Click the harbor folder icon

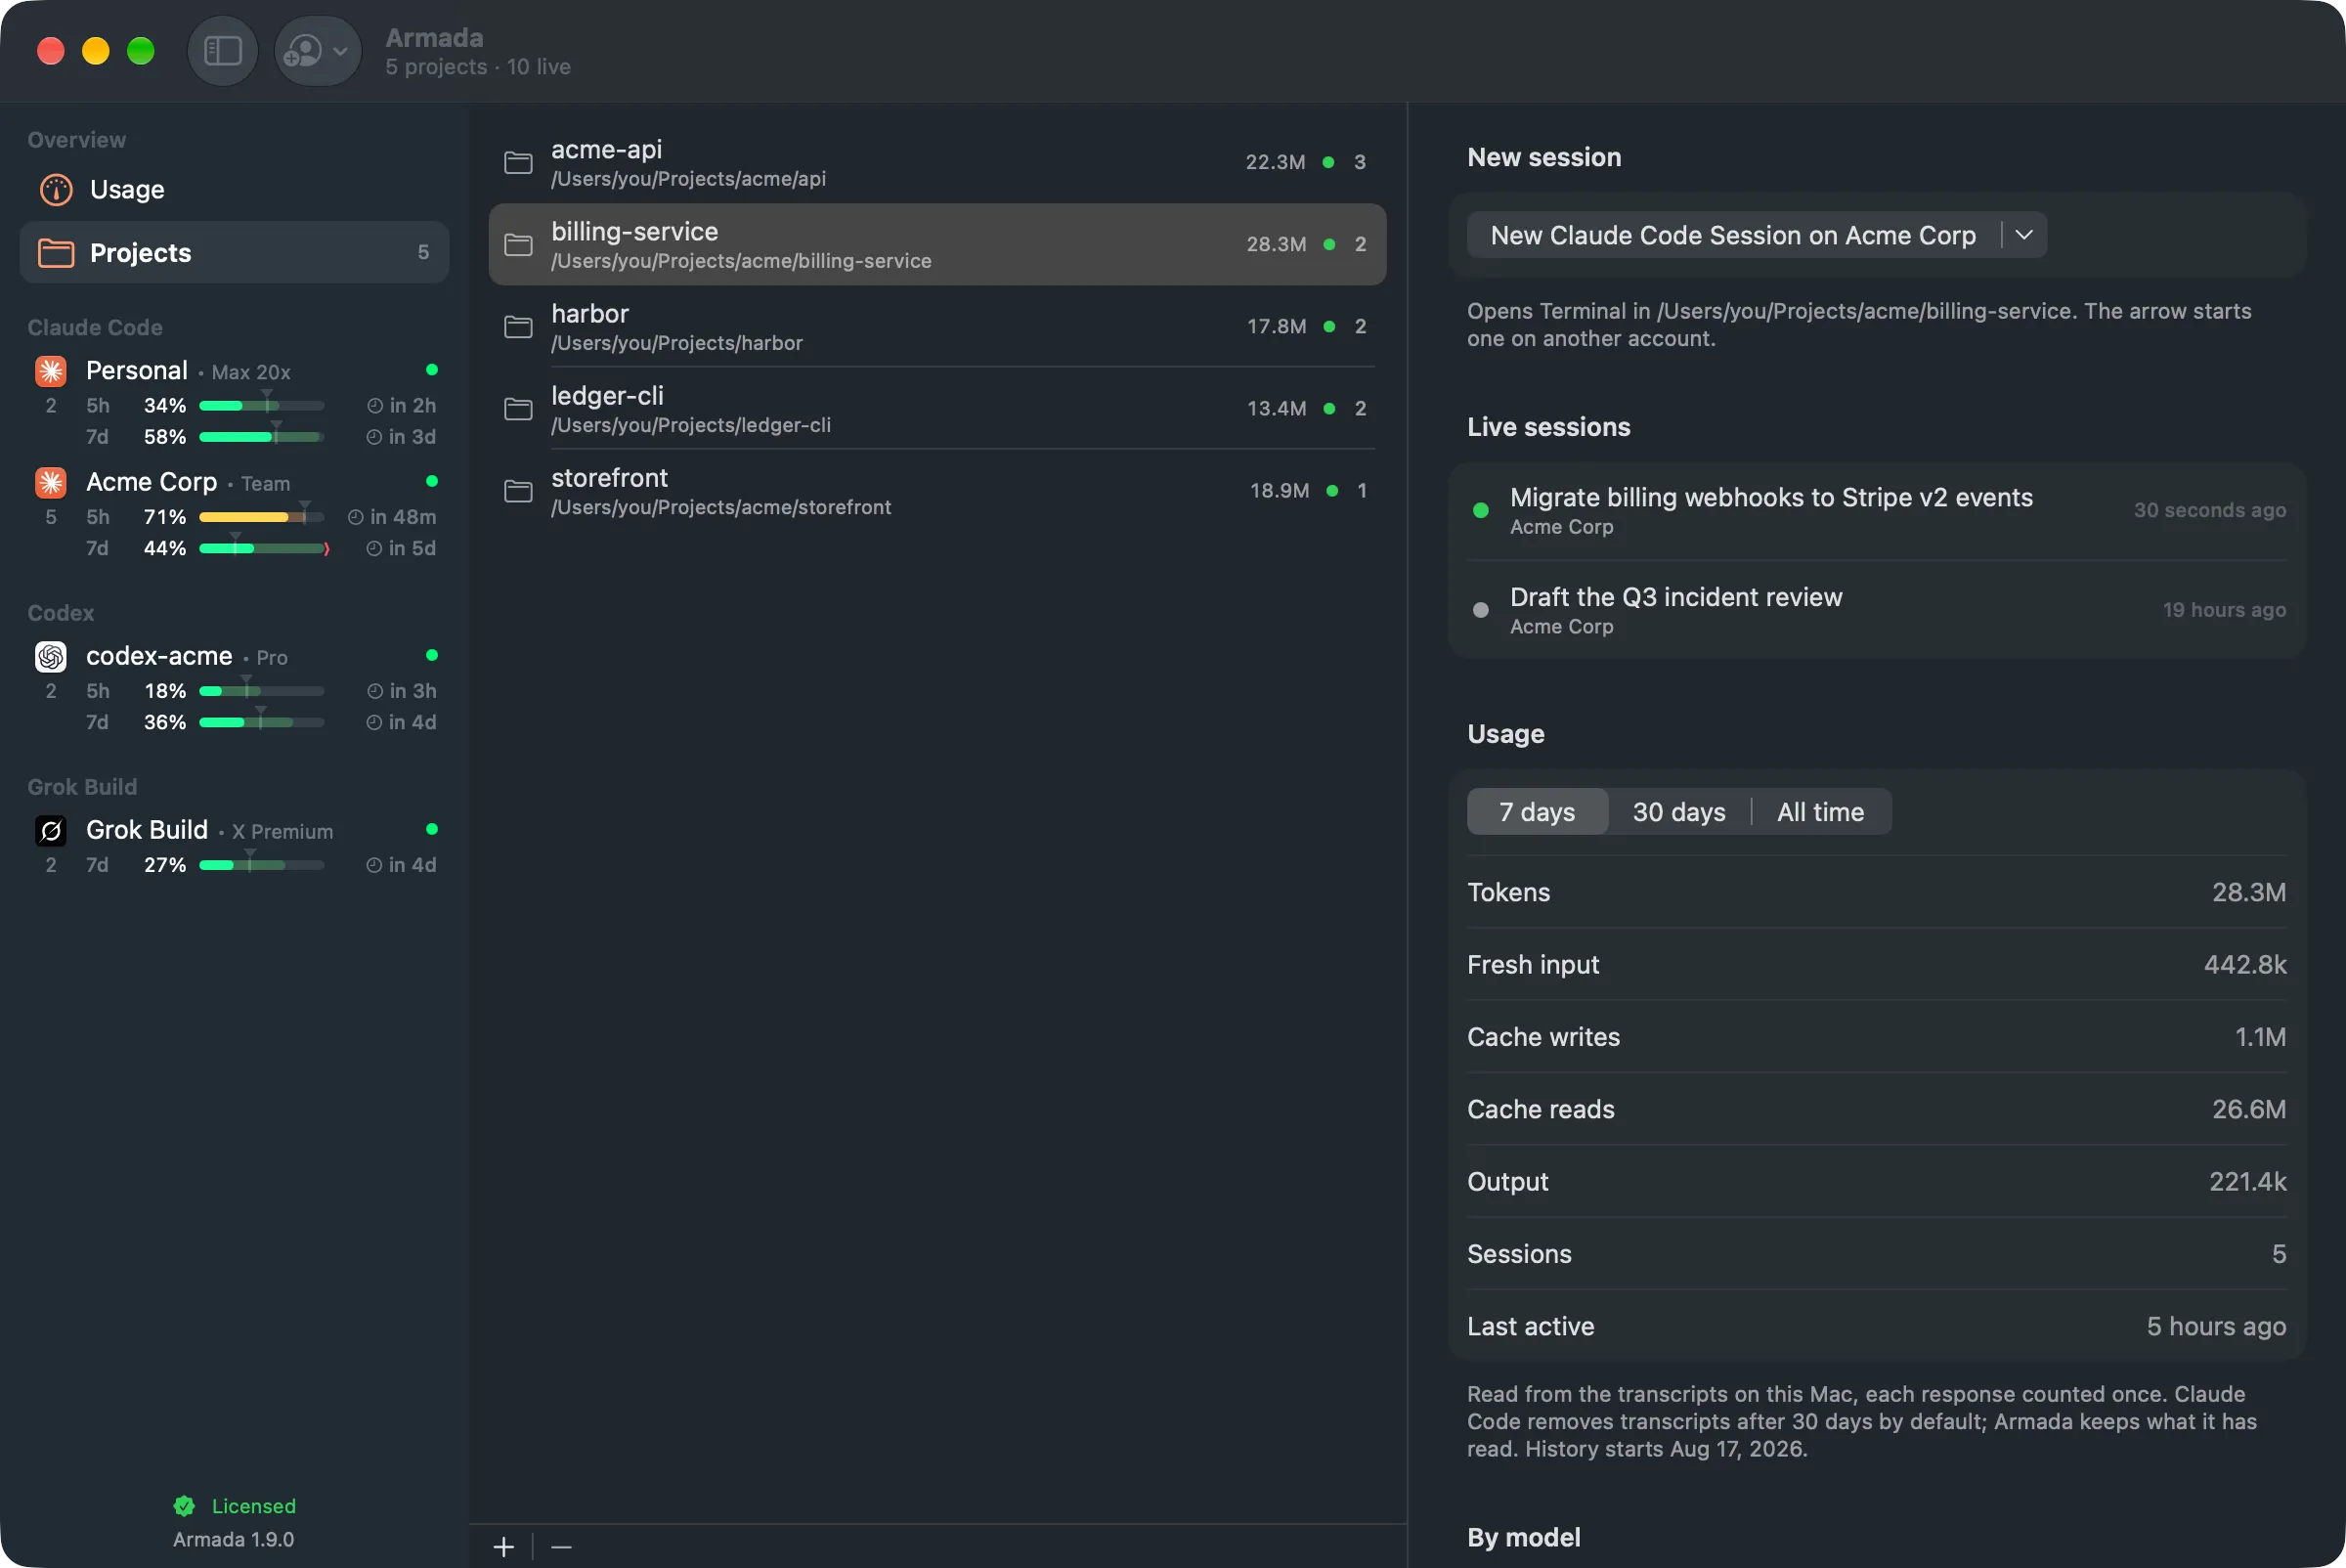[x=518, y=326]
